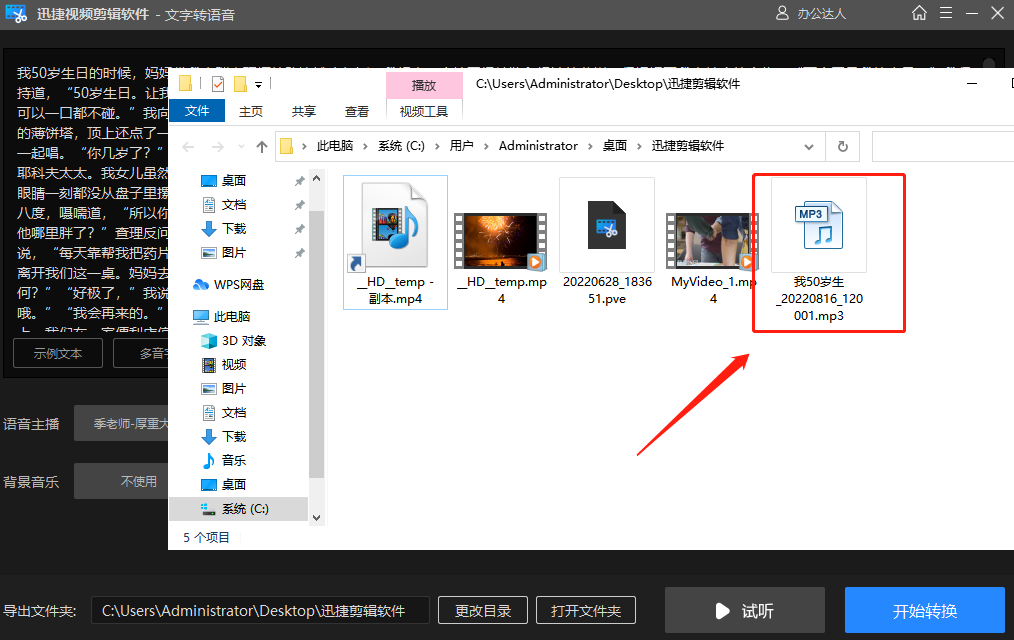Select the 20220628_183651.pve project file
The image size is (1014, 640).
point(607,242)
